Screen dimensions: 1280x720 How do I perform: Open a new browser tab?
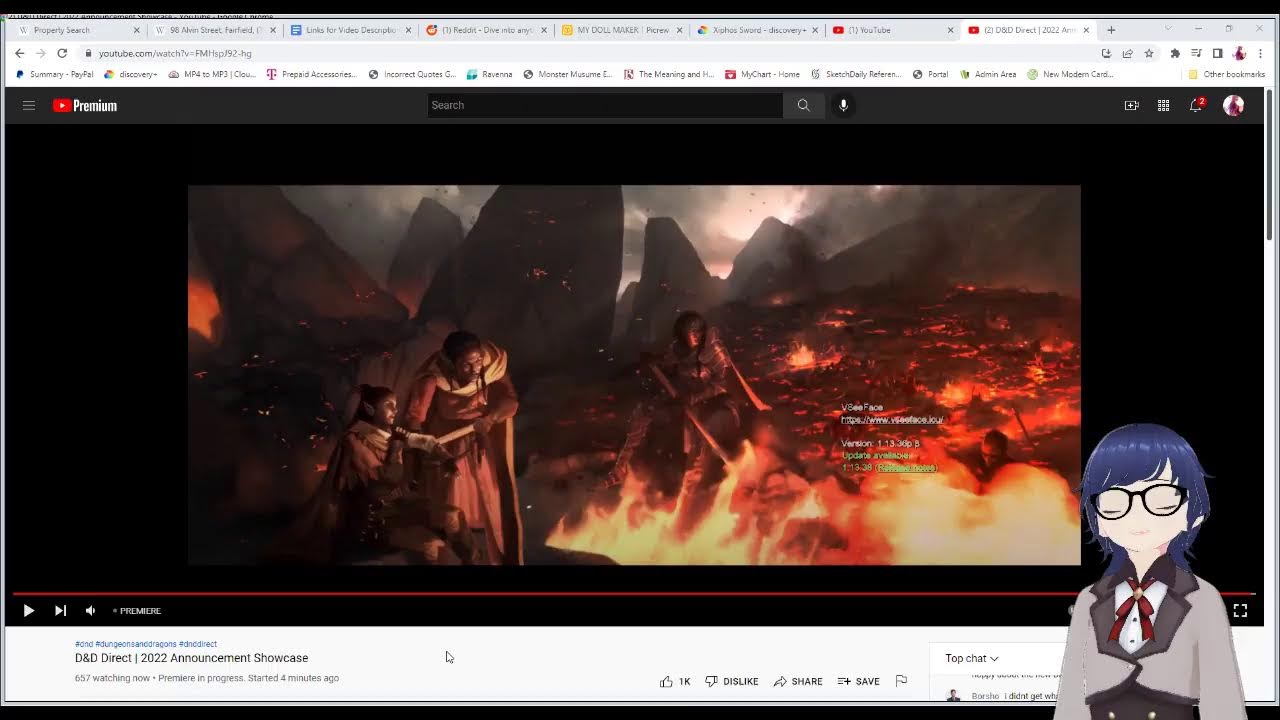point(1111,30)
